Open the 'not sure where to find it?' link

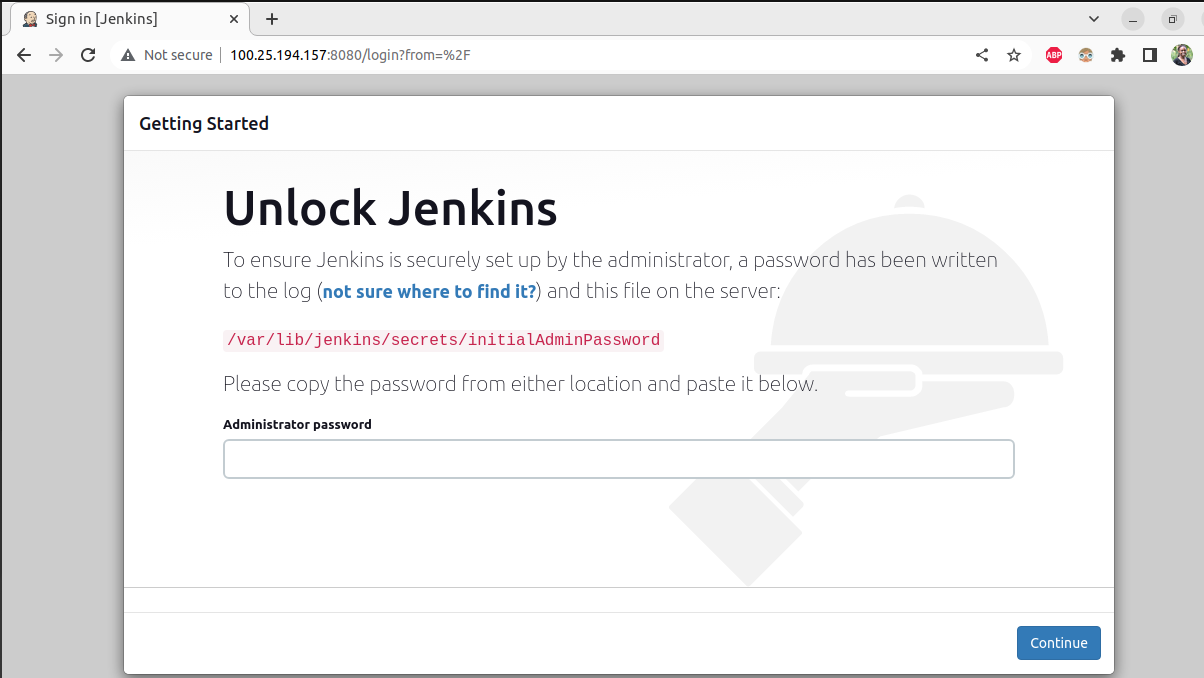(x=429, y=292)
